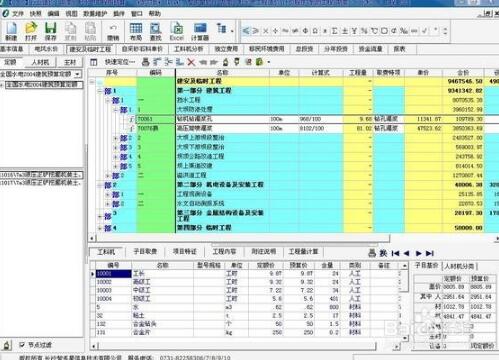Click the 快速定位 button
This screenshot has height=360, width=499.
[x=120, y=62]
